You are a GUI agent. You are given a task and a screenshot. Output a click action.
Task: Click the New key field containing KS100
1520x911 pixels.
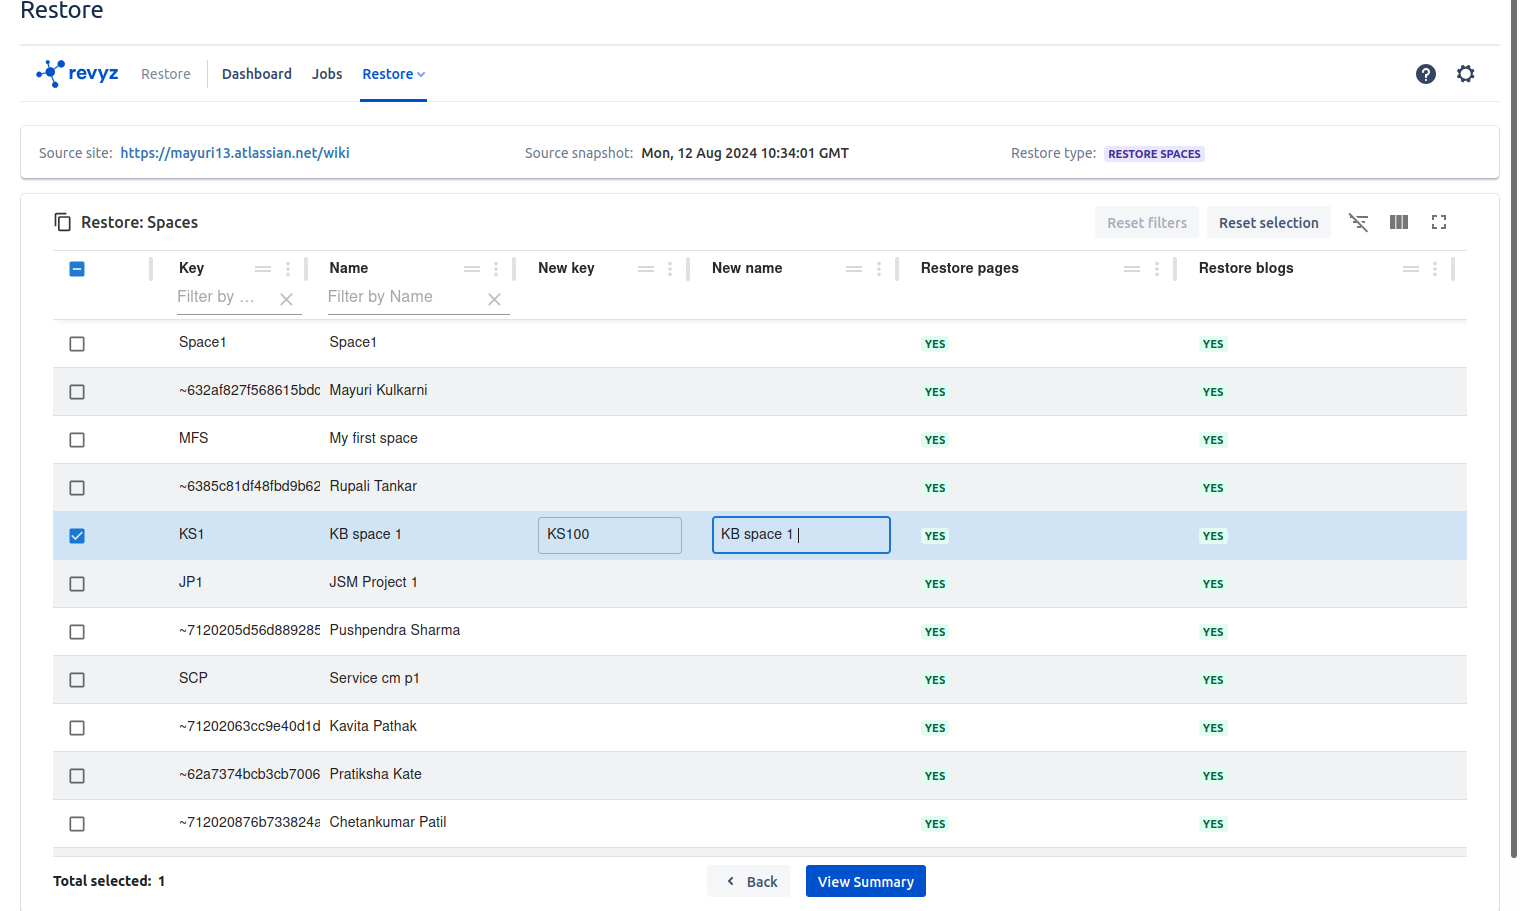(x=609, y=535)
